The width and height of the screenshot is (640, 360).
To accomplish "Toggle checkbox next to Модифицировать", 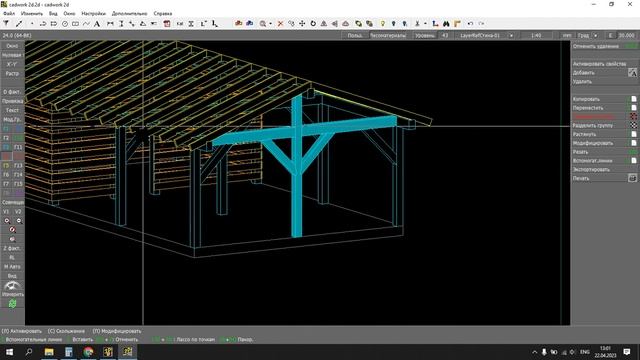I will pyautogui.click(x=633, y=143).
